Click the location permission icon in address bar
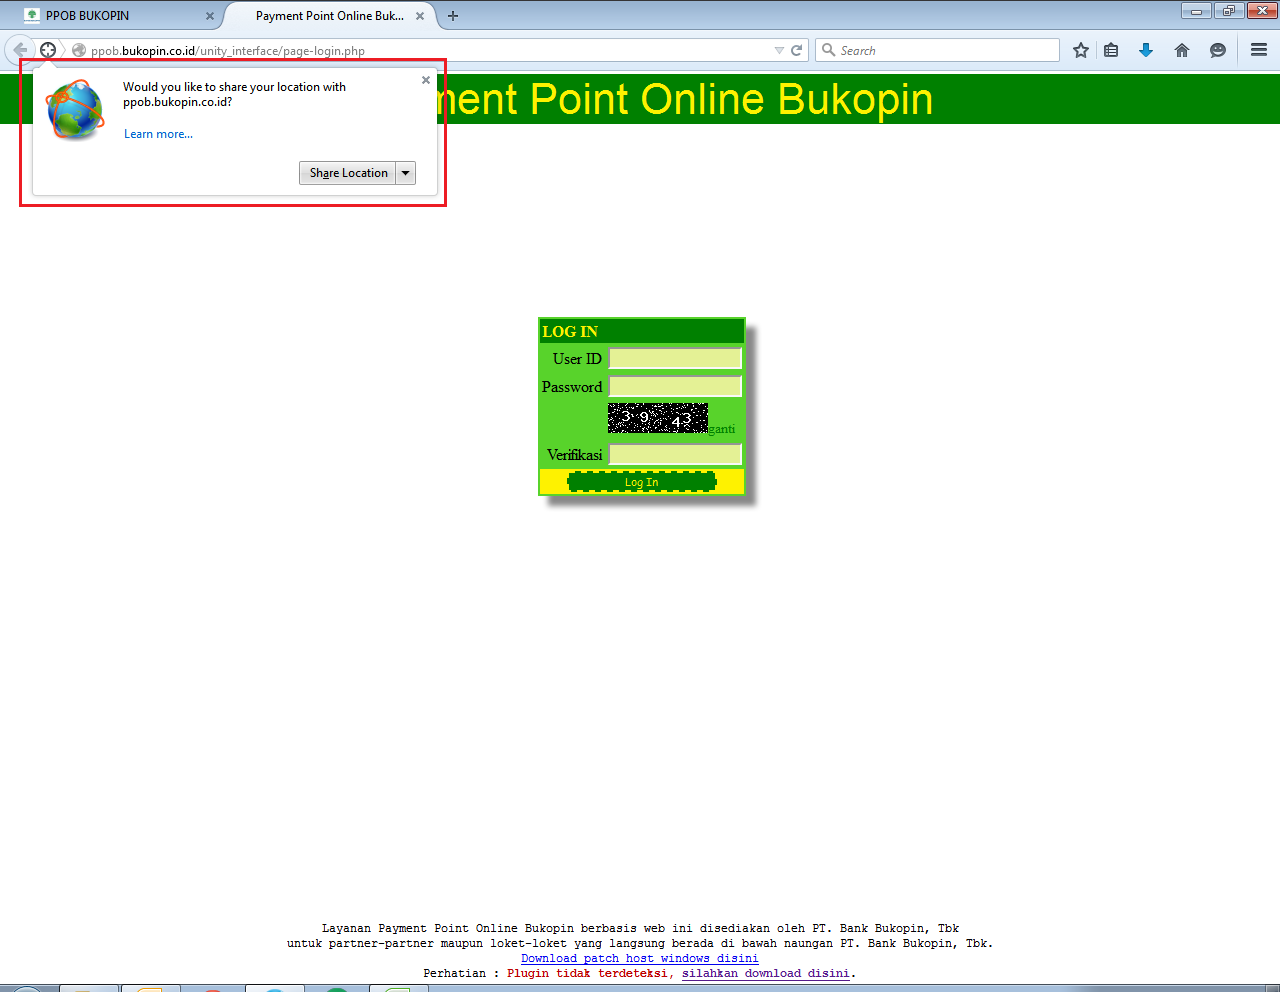 tap(48, 50)
